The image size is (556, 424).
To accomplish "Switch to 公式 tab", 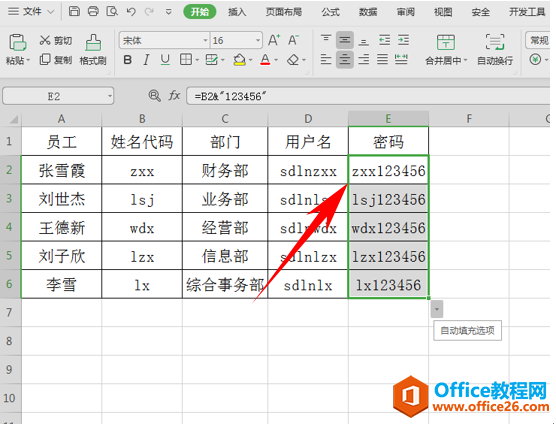I will click(330, 12).
